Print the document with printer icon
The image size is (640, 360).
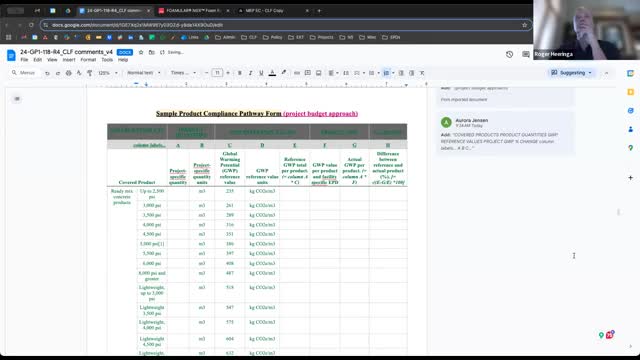[69, 73]
